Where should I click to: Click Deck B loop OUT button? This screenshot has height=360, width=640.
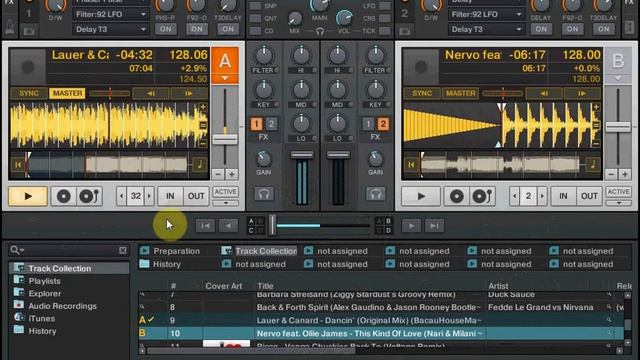589,196
